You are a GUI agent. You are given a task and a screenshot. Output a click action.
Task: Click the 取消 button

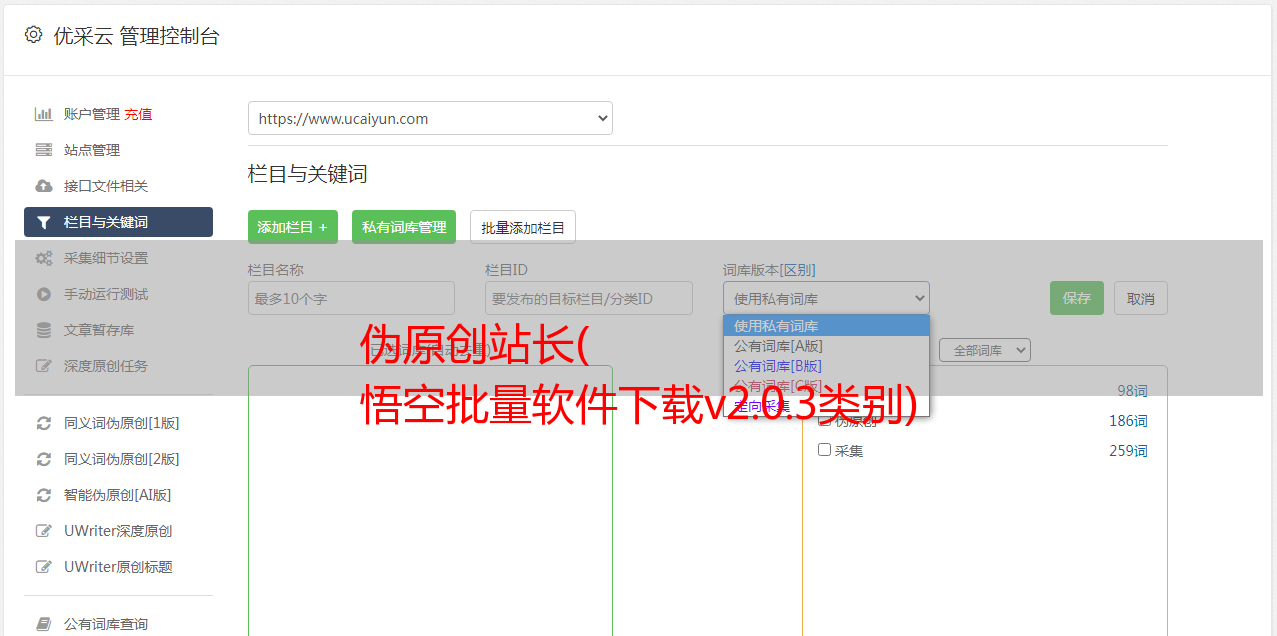click(x=1141, y=298)
